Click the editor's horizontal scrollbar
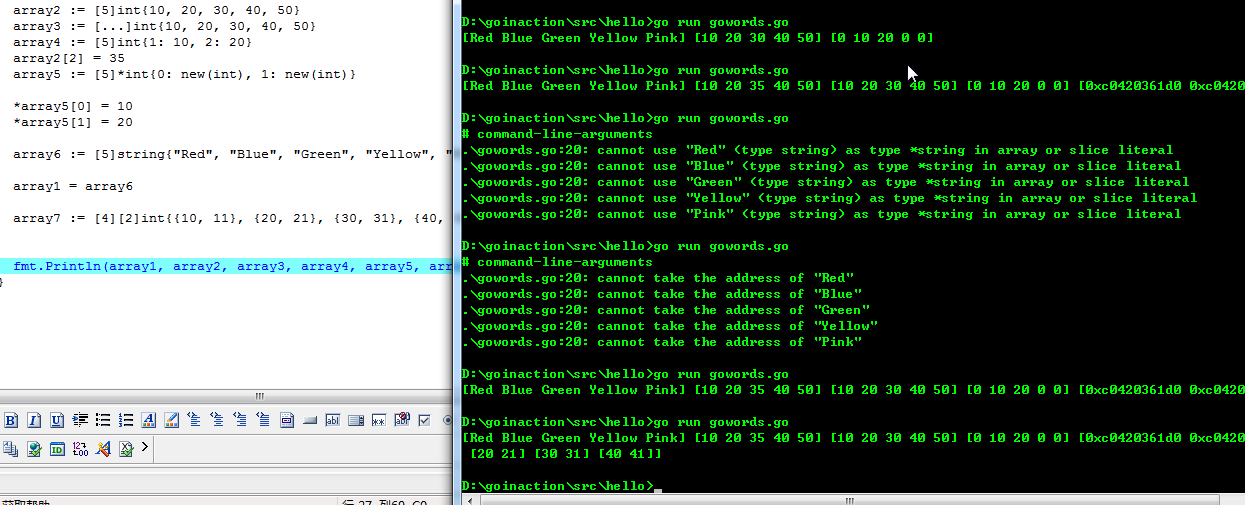 [226, 396]
